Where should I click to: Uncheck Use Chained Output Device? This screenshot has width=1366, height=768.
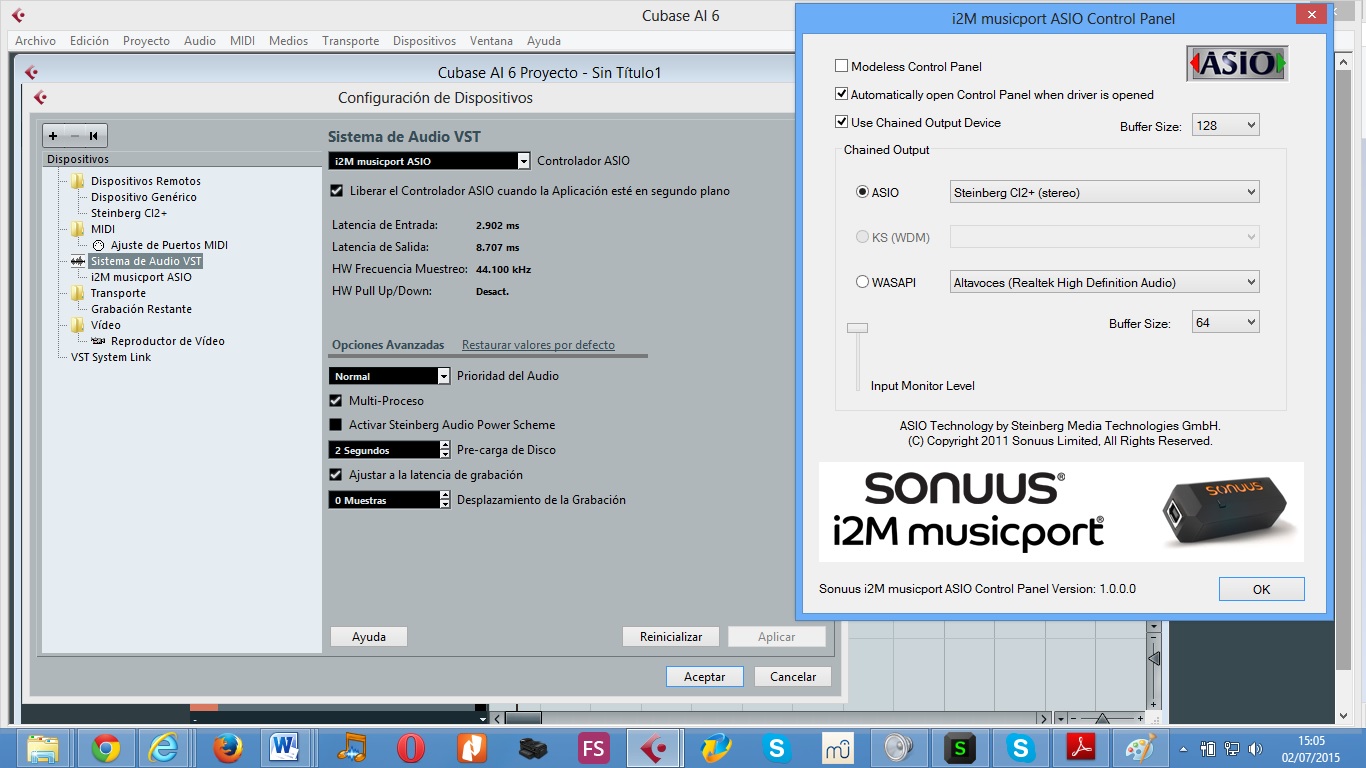842,122
